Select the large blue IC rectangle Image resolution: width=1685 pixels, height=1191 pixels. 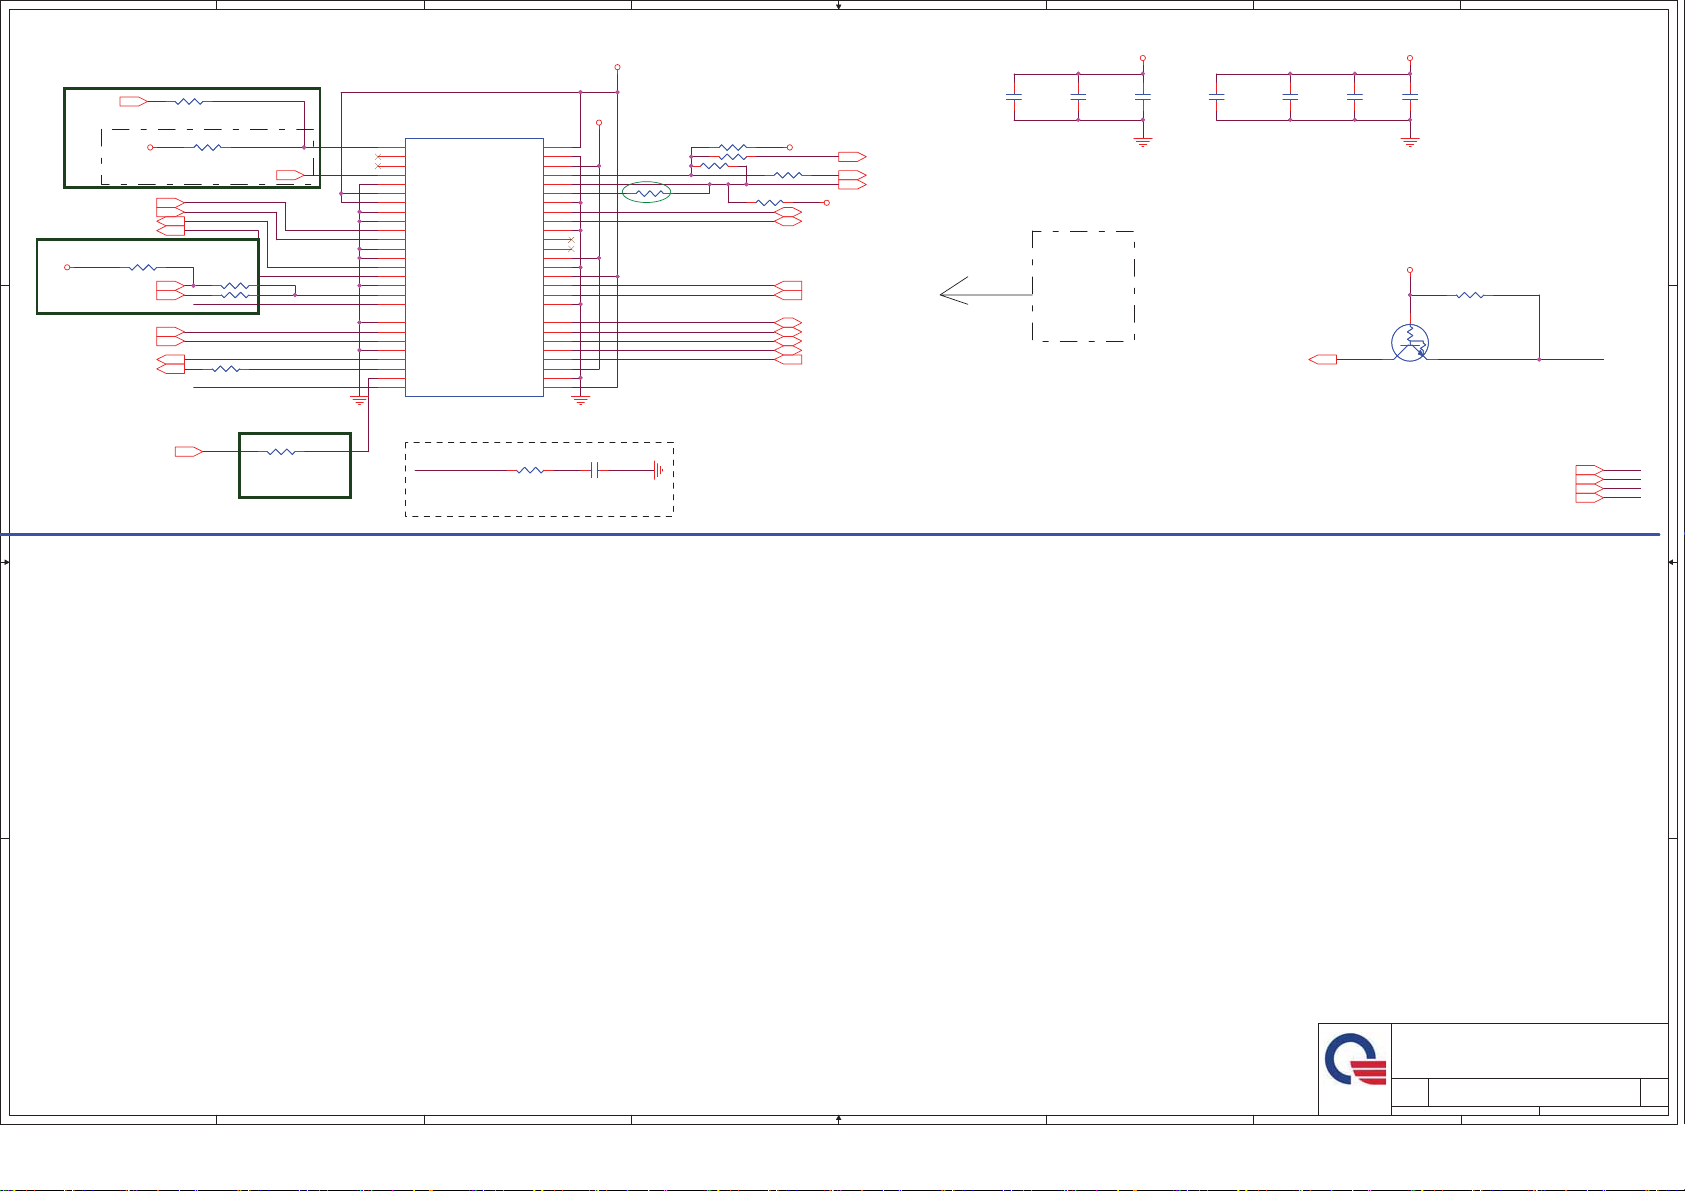tap(474, 267)
